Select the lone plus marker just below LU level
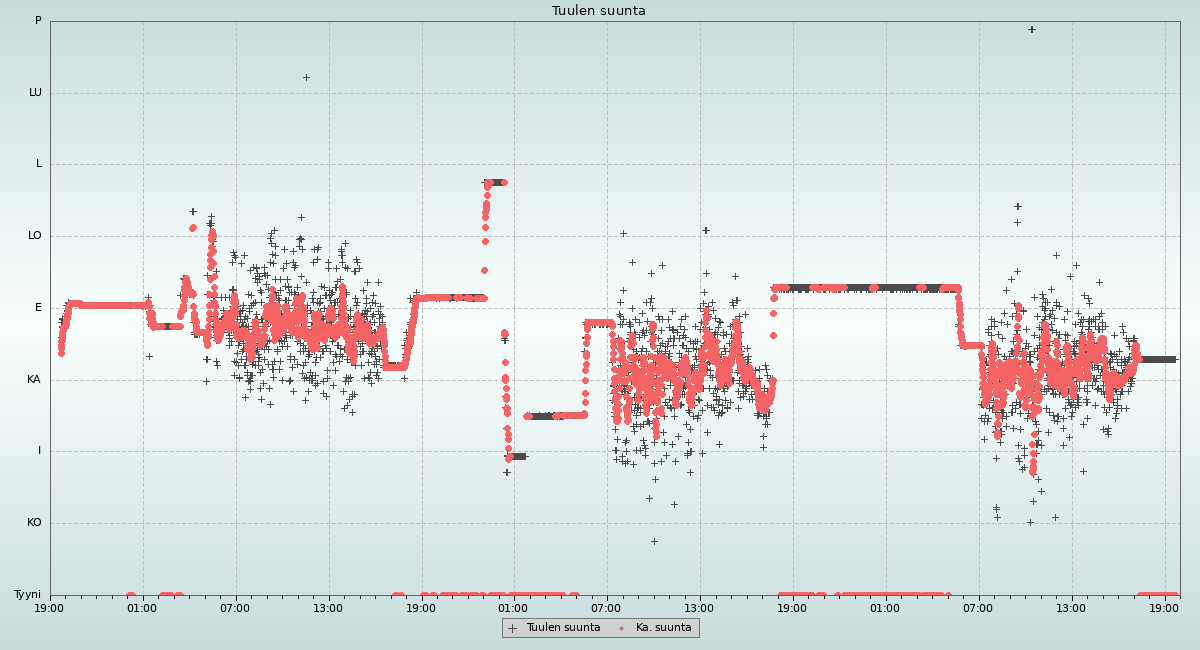Viewport: 1200px width, 650px height. click(306, 77)
